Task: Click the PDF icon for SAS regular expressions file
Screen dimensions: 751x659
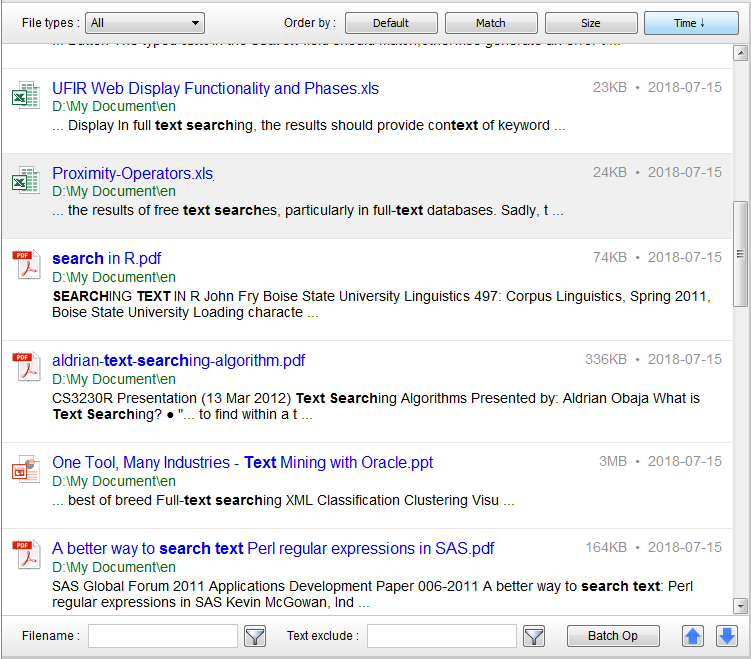Action: (x=25, y=556)
